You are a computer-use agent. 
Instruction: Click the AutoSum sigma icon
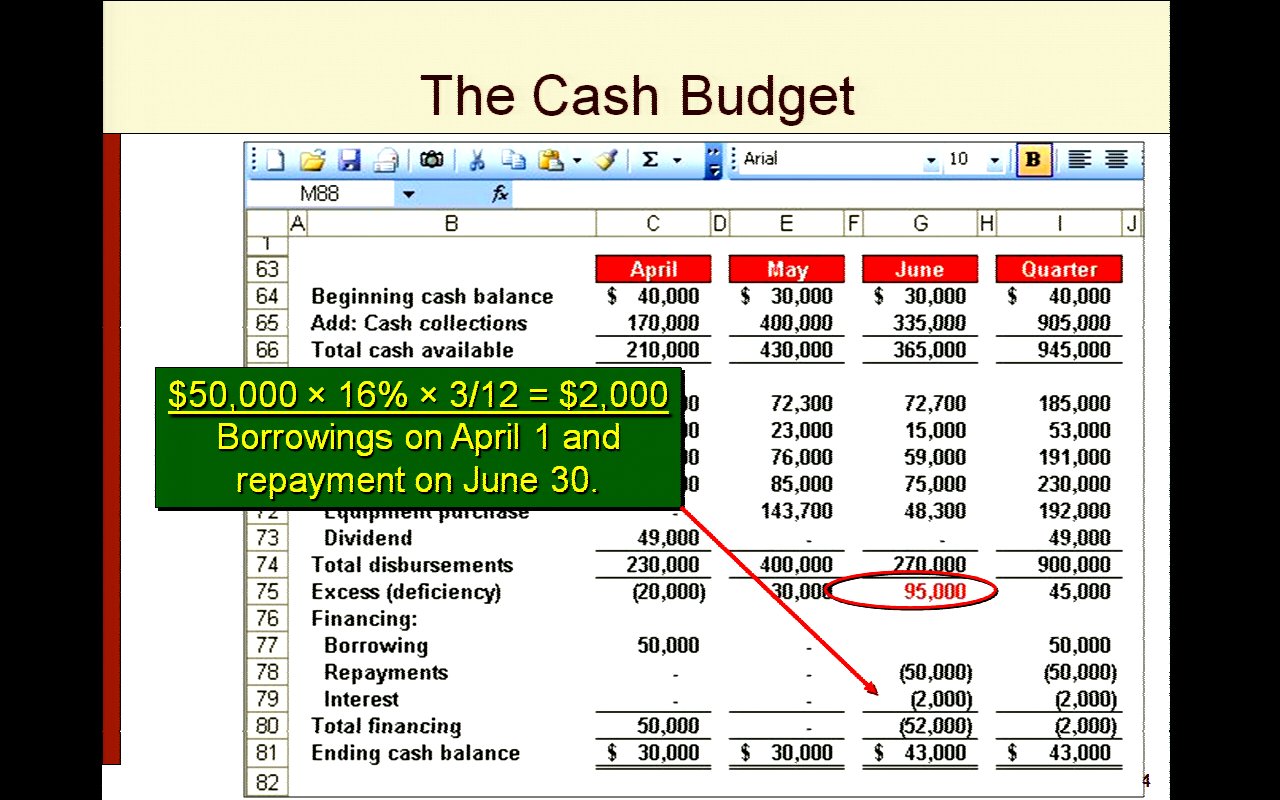[650, 160]
